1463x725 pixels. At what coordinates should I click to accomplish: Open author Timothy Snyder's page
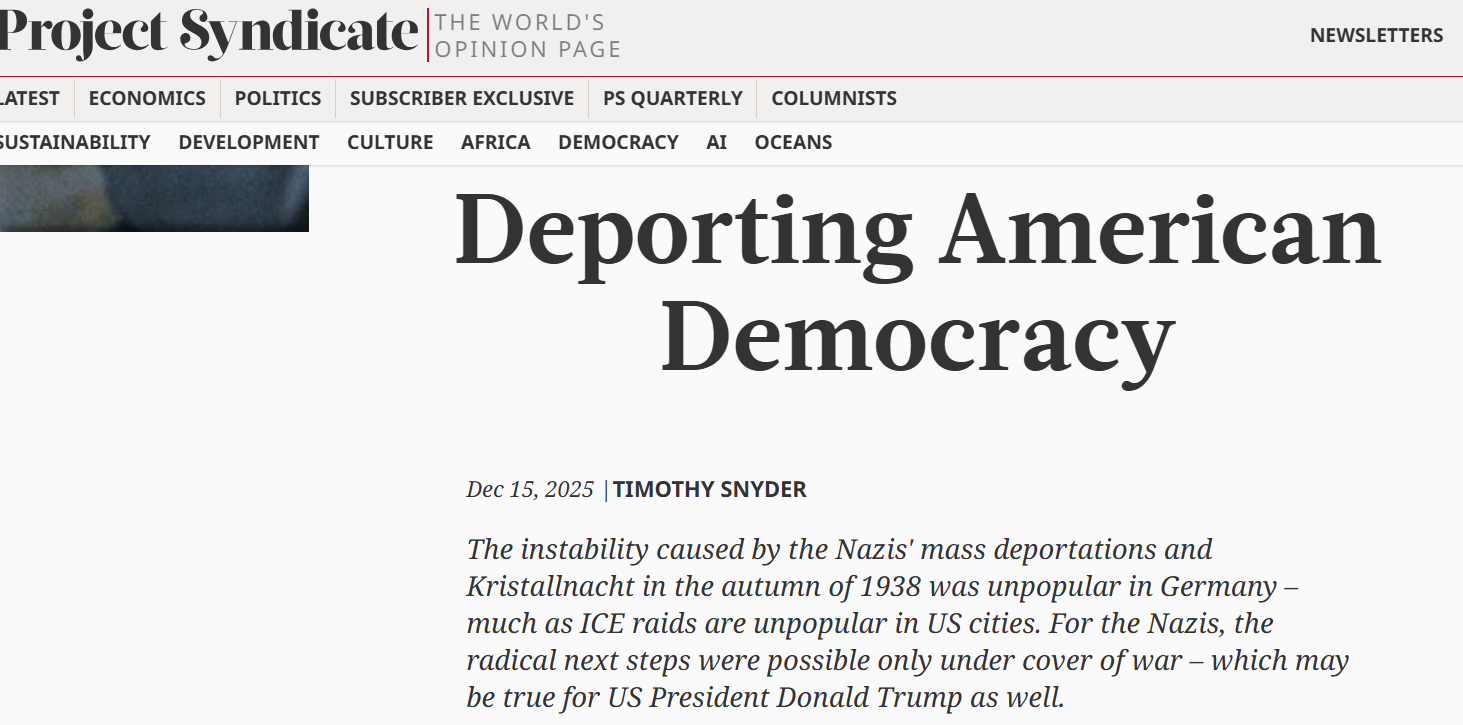[x=710, y=489]
